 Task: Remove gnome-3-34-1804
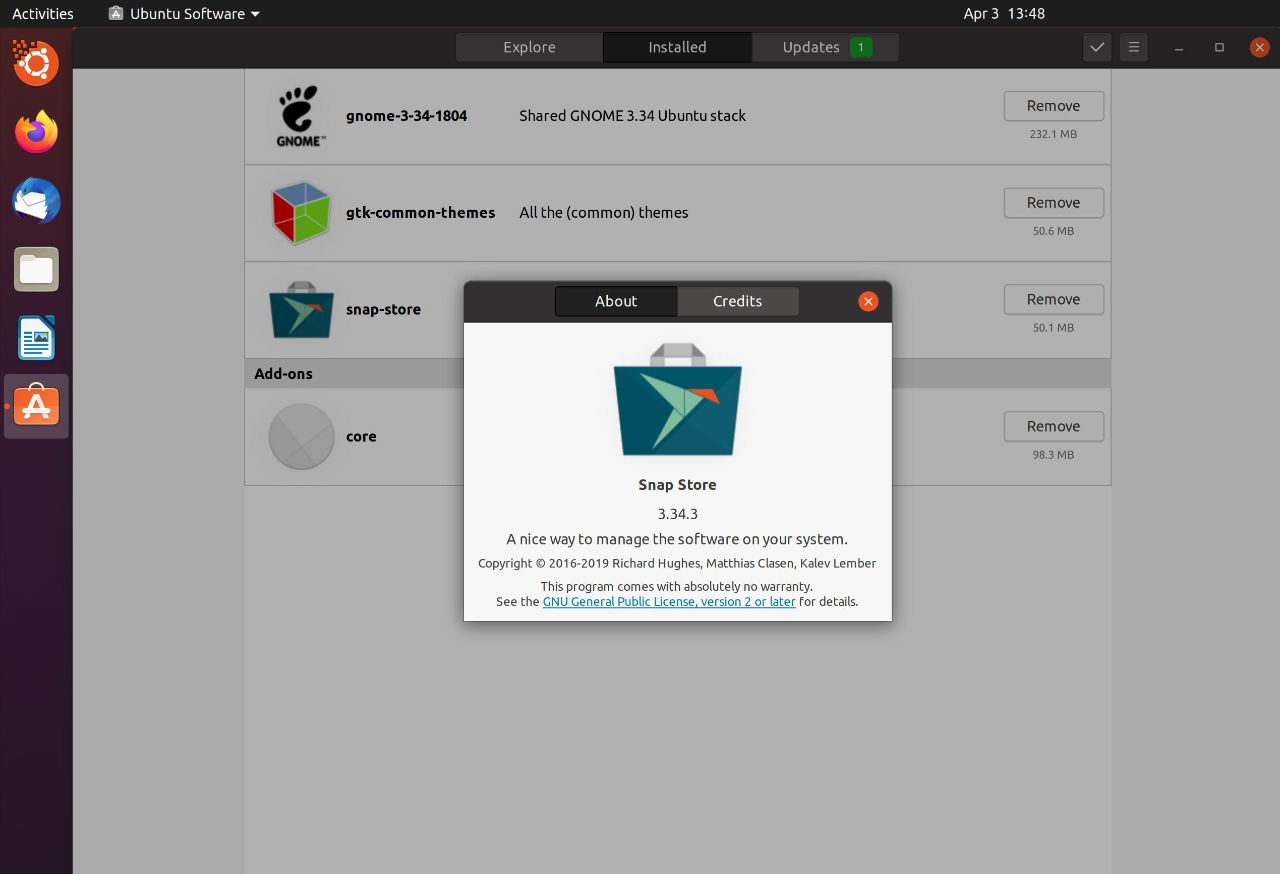point(1053,106)
